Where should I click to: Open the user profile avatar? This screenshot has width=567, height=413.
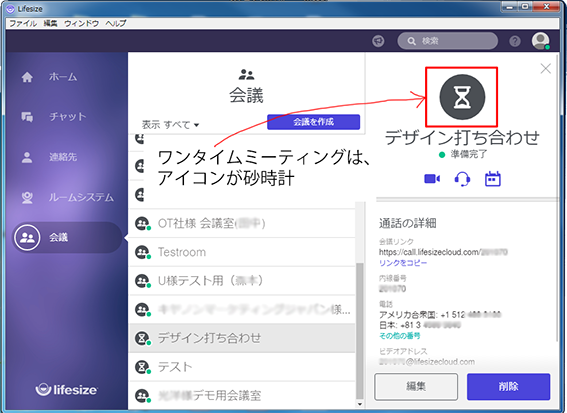coord(540,41)
